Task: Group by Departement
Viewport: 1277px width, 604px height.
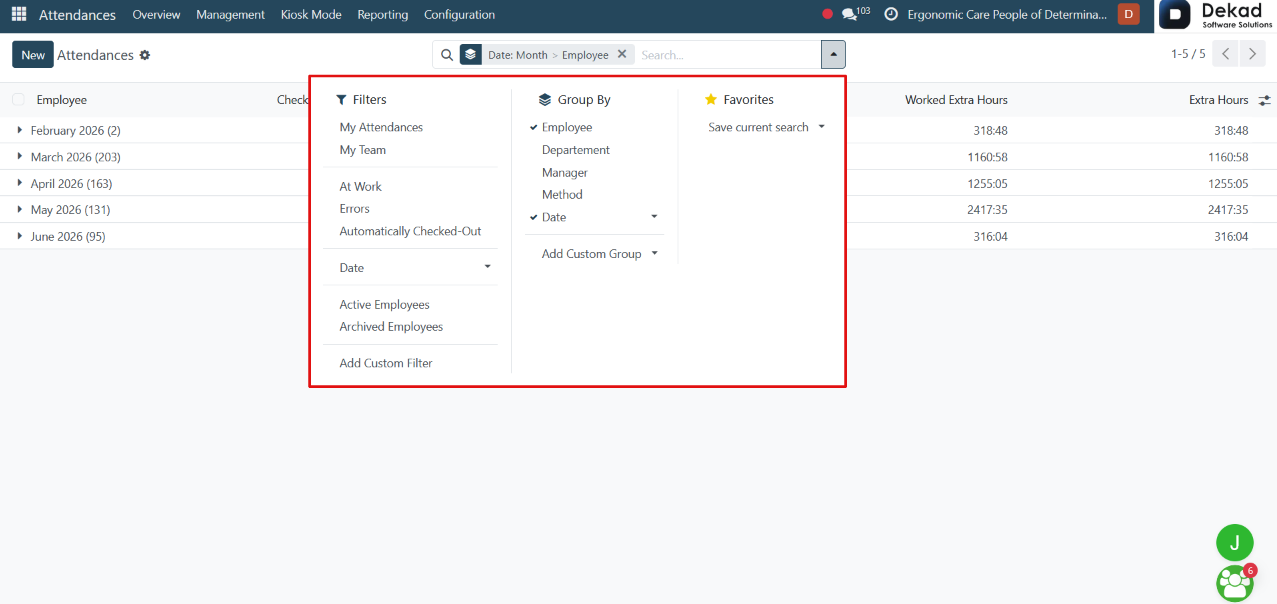Action: (x=576, y=150)
